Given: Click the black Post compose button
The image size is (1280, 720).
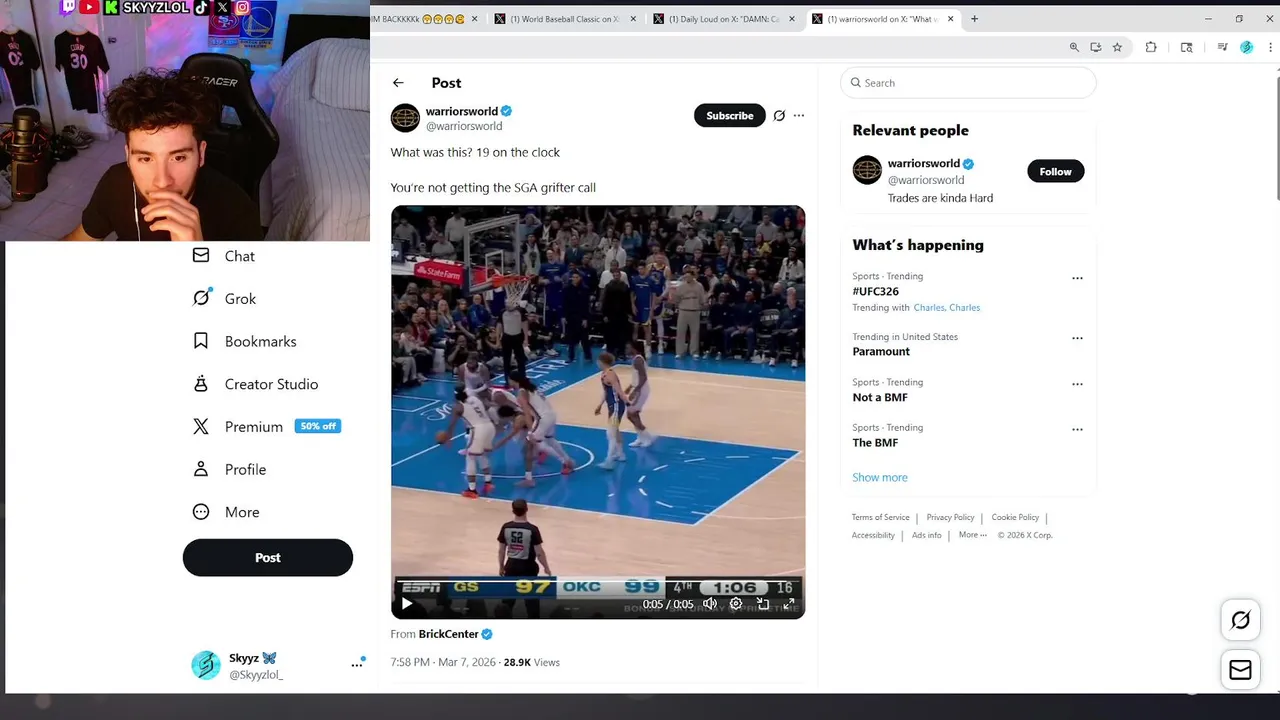Looking at the screenshot, I should point(268,558).
